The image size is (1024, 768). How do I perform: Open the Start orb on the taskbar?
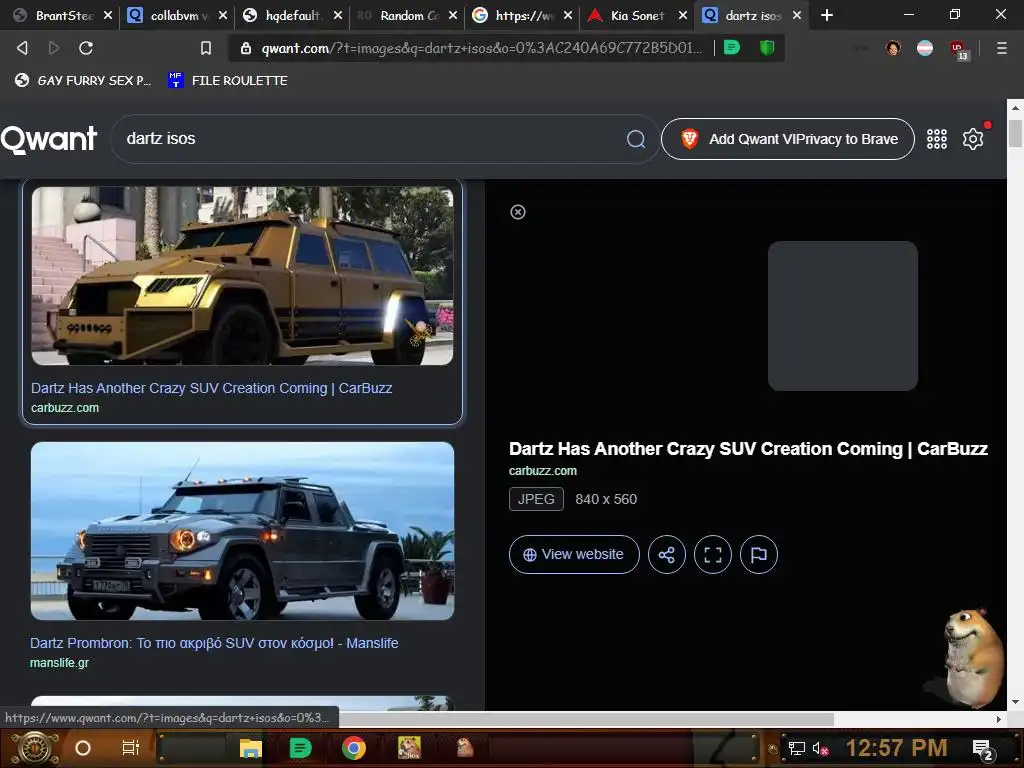point(34,748)
